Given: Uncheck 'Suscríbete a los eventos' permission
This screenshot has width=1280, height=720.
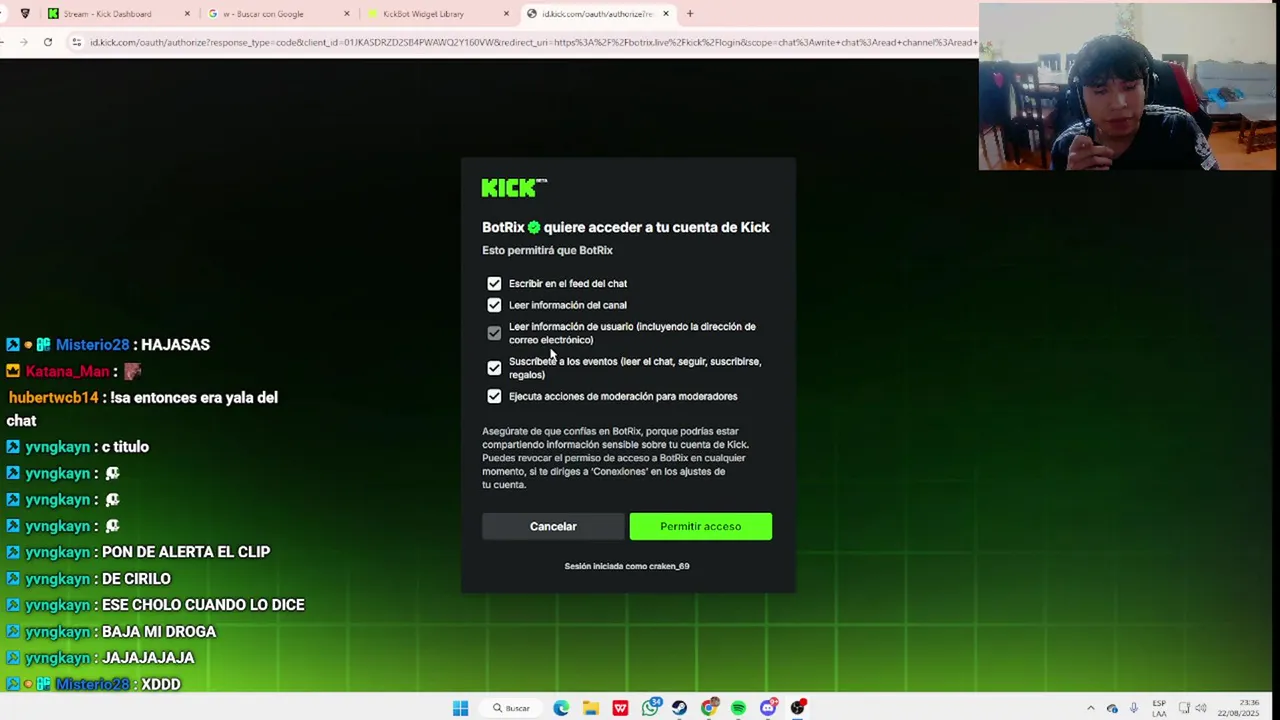Looking at the screenshot, I should pos(494,368).
